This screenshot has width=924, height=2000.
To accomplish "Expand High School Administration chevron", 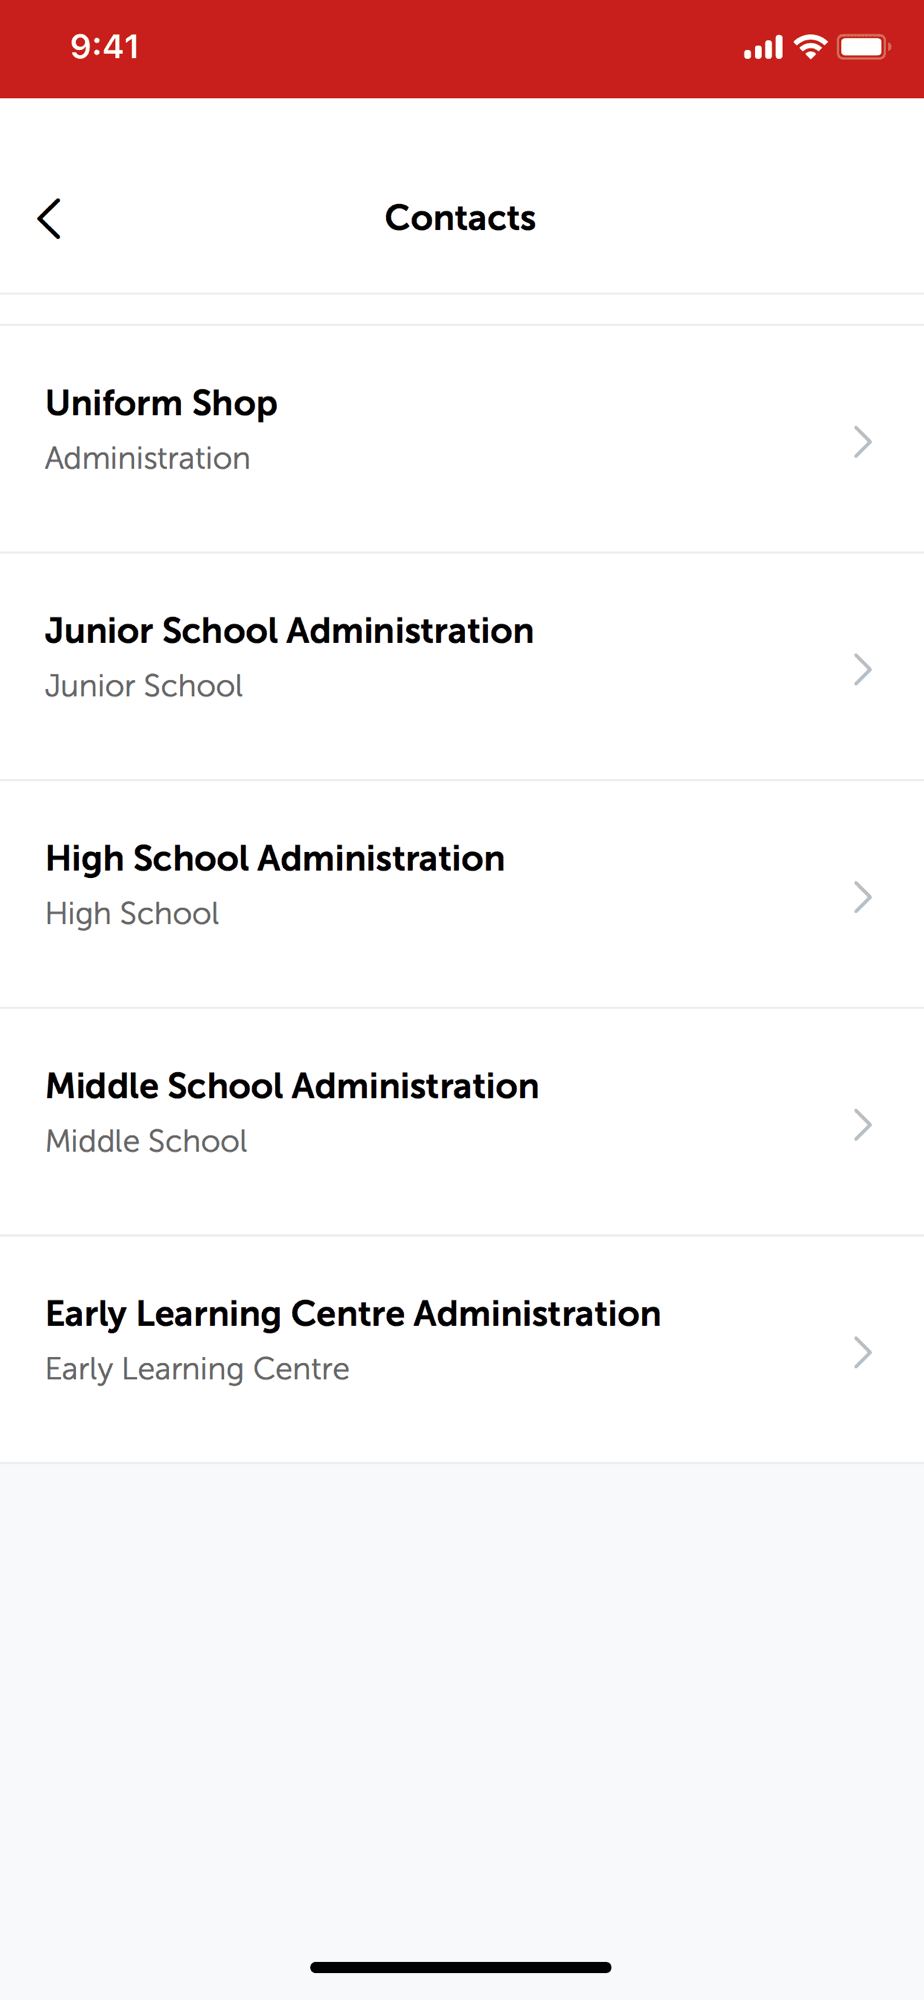I will coord(863,897).
